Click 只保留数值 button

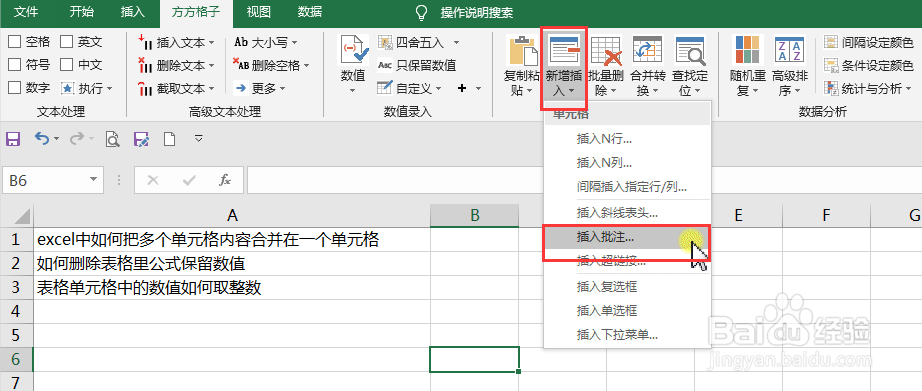pyautogui.click(x=417, y=65)
